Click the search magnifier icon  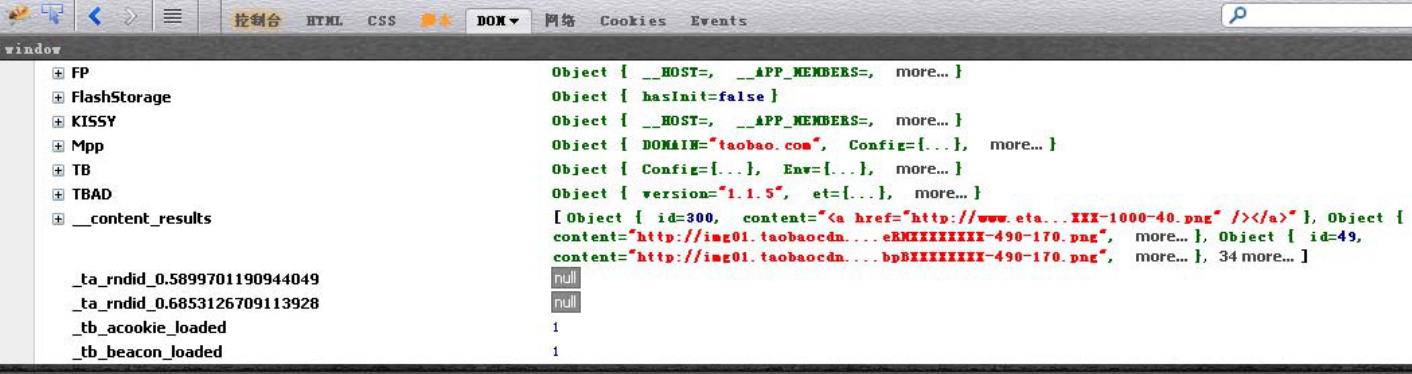point(1239,15)
